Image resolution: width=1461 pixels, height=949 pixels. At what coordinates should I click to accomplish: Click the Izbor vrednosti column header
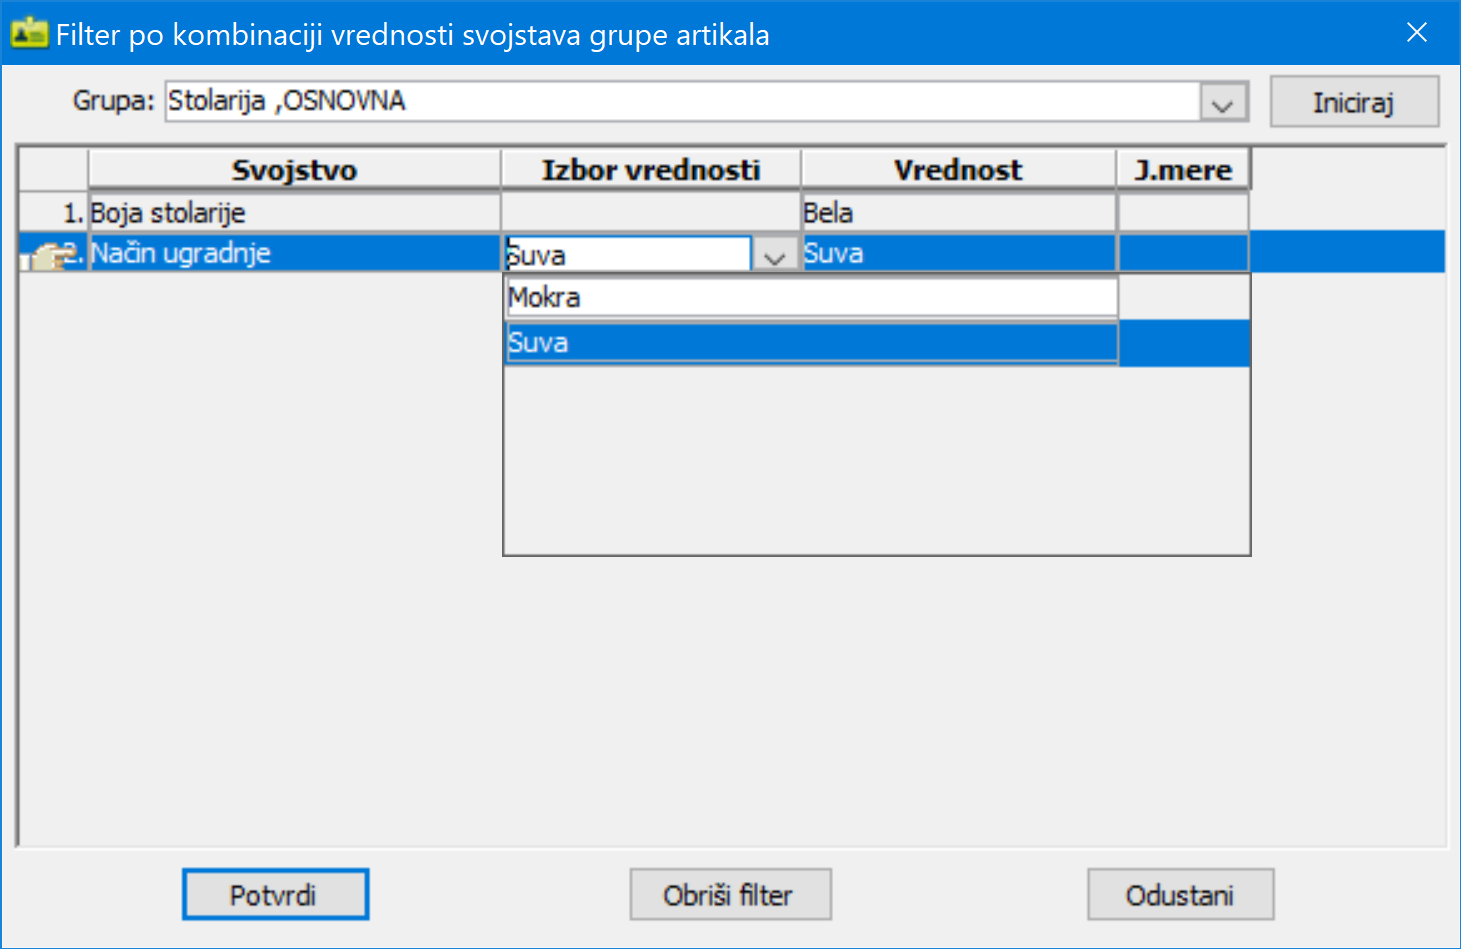651,169
